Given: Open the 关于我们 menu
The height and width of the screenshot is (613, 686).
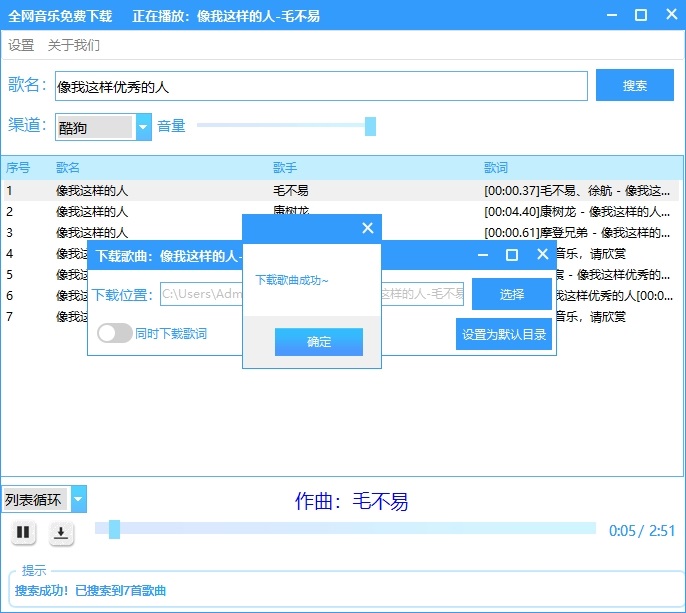Looking at the screenshot, I should (74, 45).
